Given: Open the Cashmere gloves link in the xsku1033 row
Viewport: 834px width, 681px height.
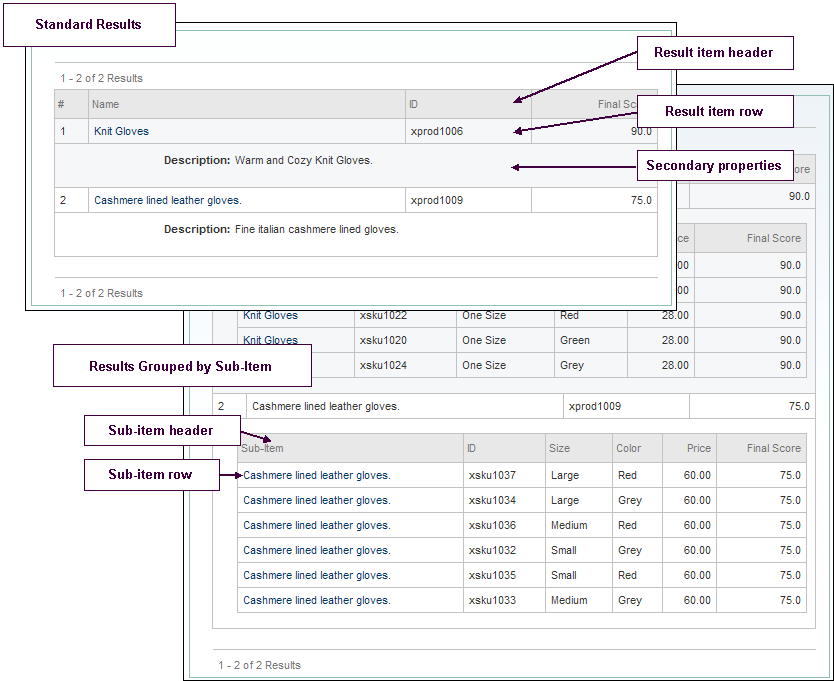Looking at the screenshot, I should (x=316, y=601).
